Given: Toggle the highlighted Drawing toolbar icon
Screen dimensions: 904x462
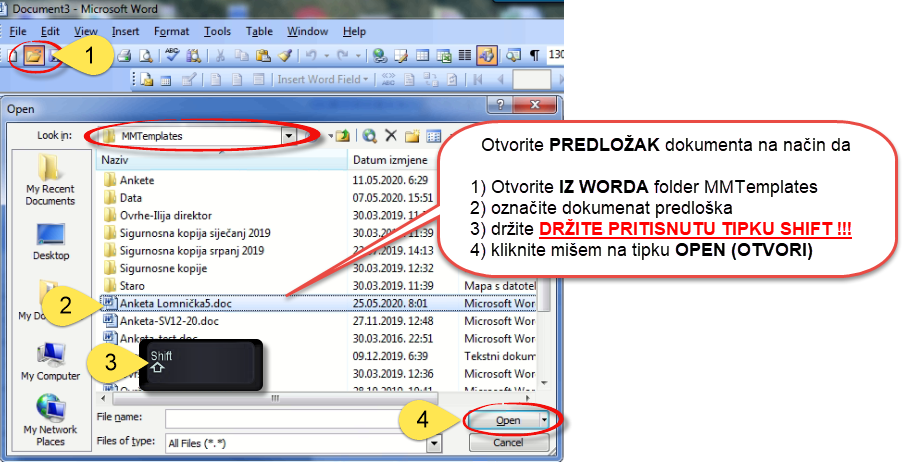Looking at the screenshot, I should 487,55.
